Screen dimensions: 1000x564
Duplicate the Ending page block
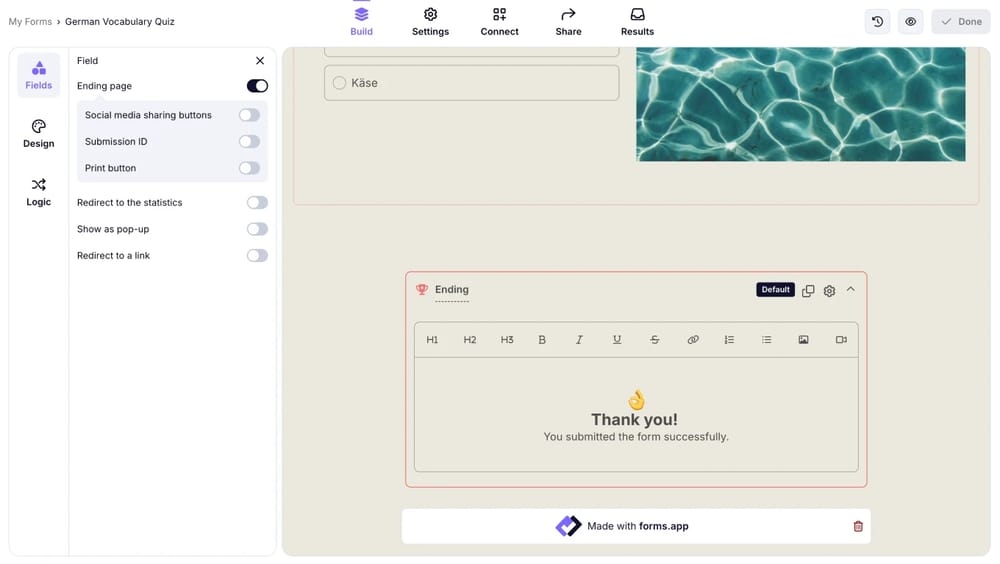(808, 290)
